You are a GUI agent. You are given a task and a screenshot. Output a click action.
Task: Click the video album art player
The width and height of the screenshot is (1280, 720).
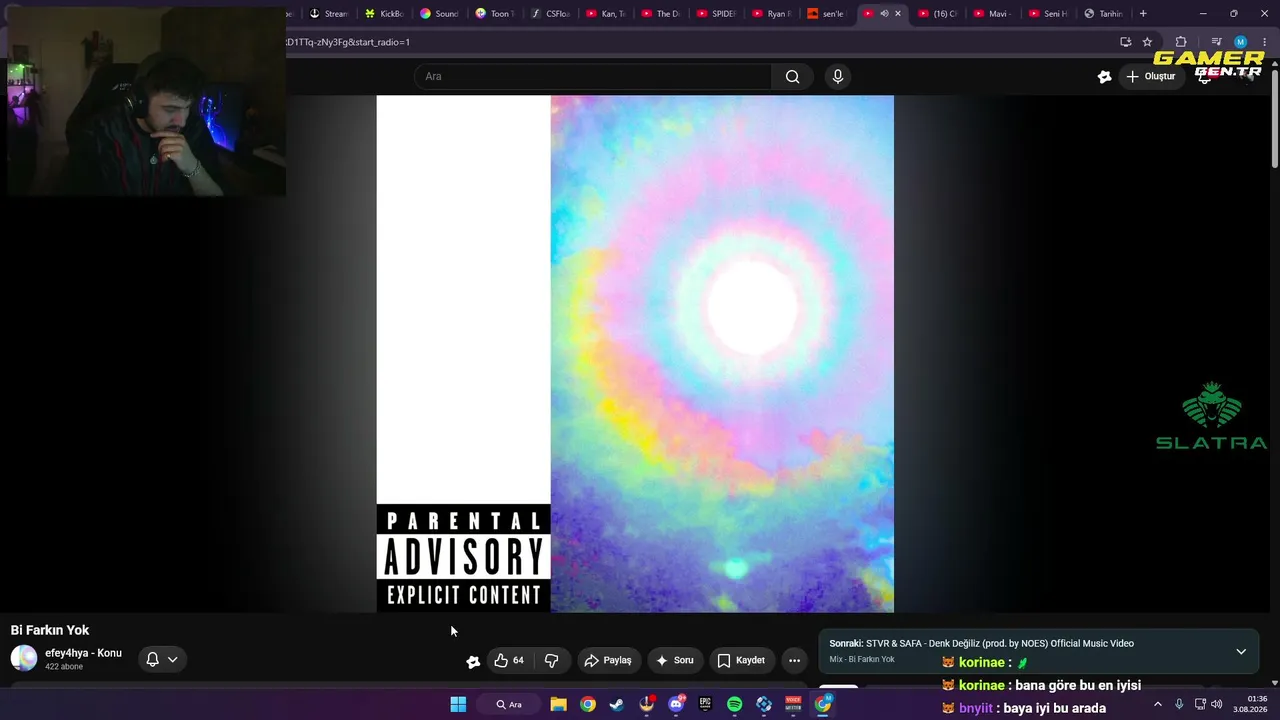coord(635,354)
